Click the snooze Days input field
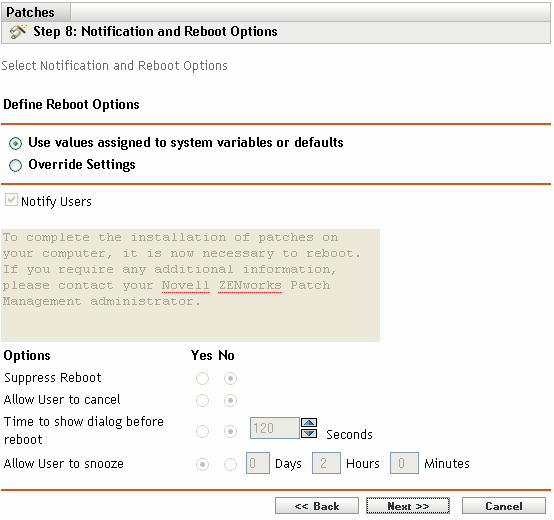This screenshot has height=520, width=554. click(258, 463)
